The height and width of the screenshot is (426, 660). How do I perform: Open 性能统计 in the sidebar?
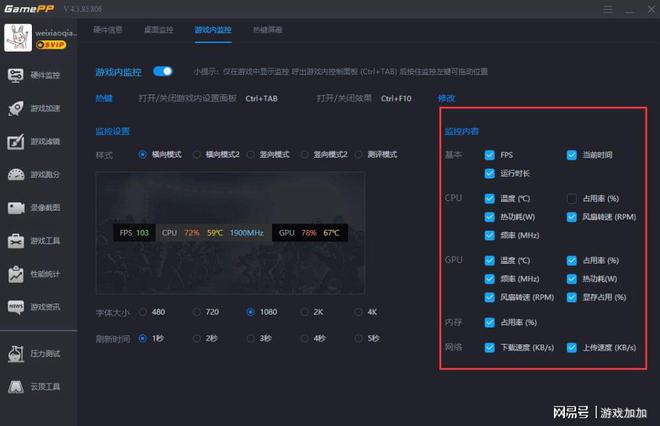16,273
